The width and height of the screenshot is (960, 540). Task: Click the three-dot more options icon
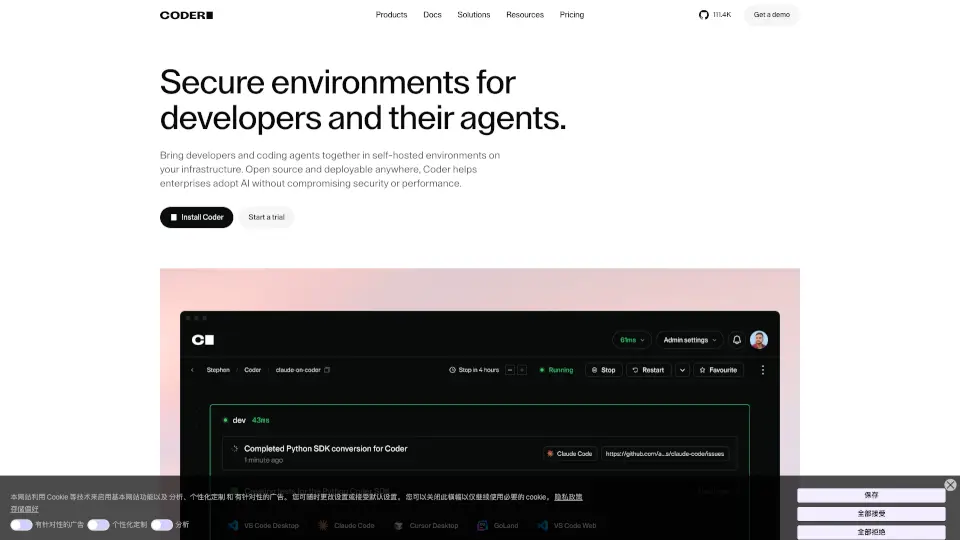click(763, 370)
